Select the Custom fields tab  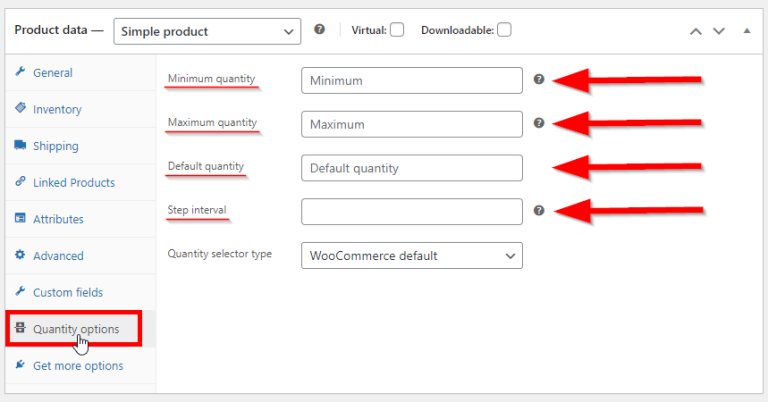pyautogui.click(x=67, y=292)
